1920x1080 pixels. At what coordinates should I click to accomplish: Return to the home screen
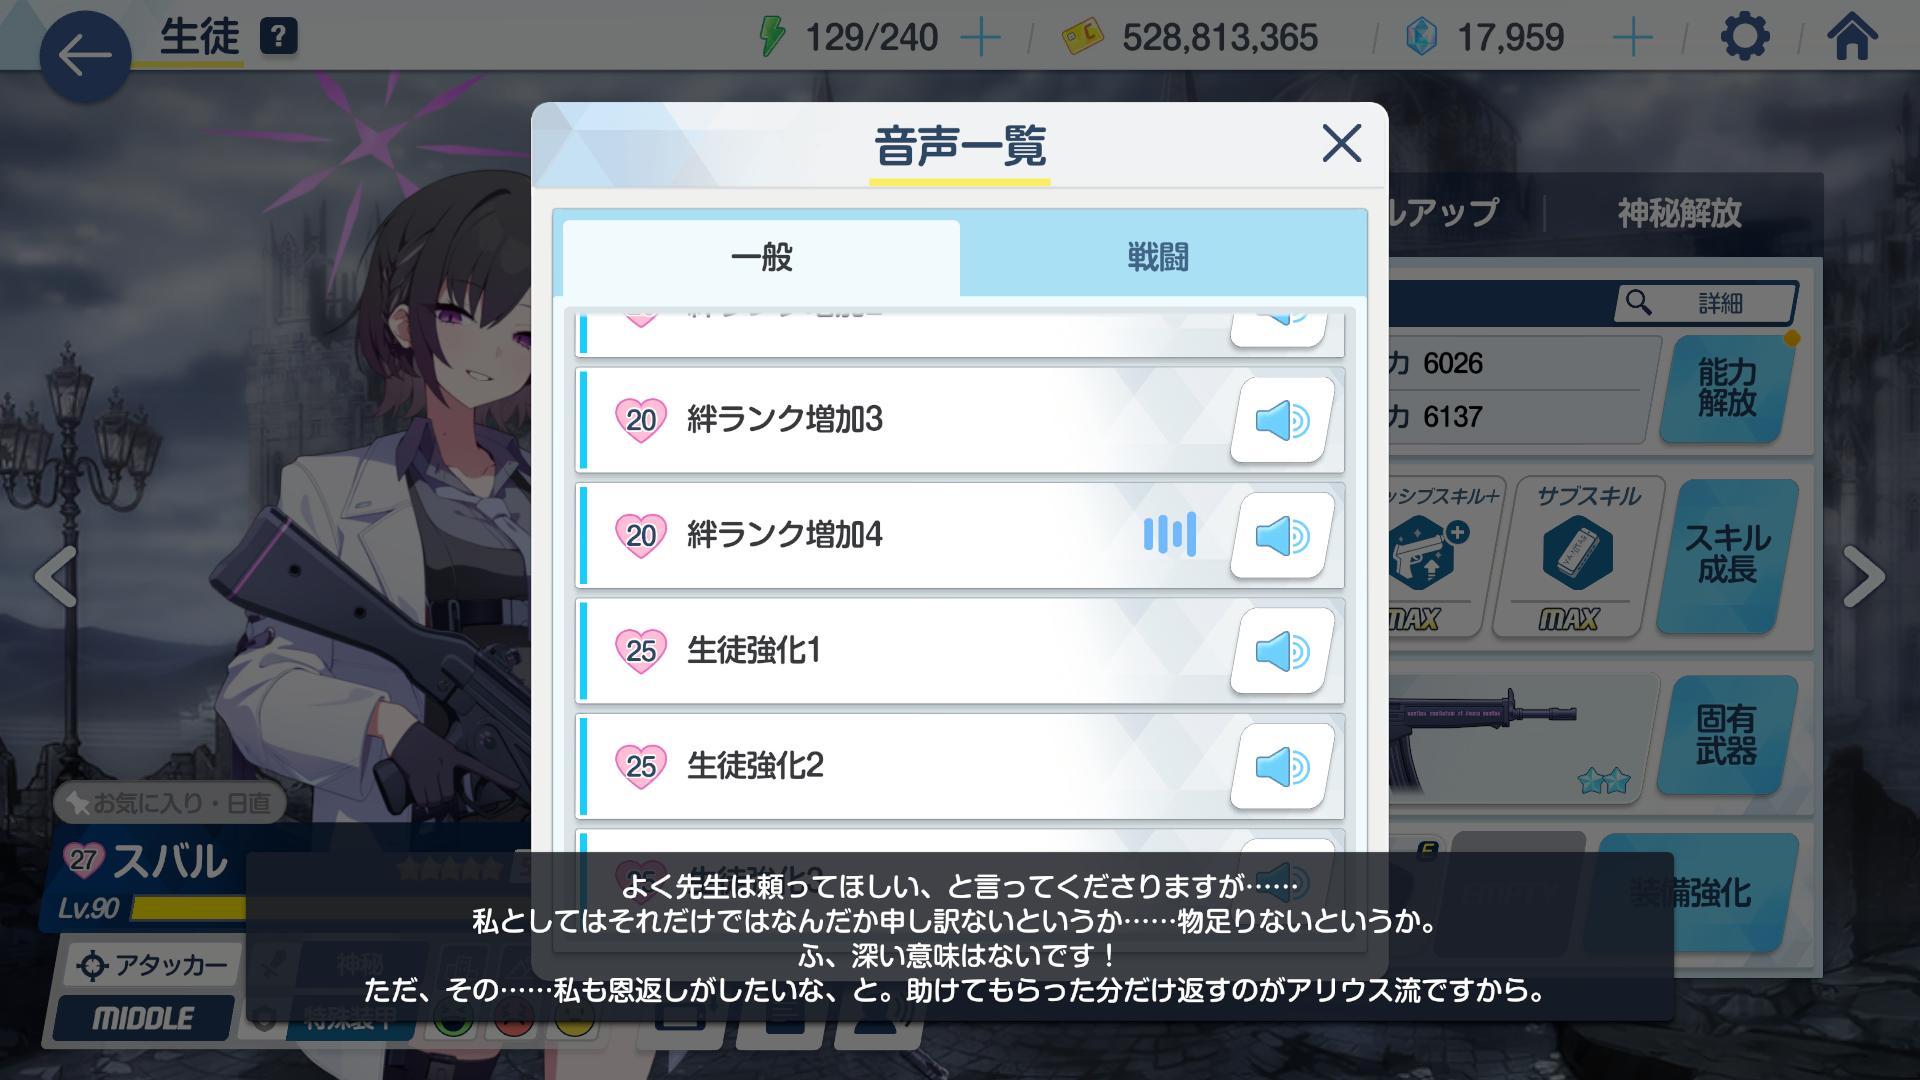pyautogui.click(x=1851, y=38)
